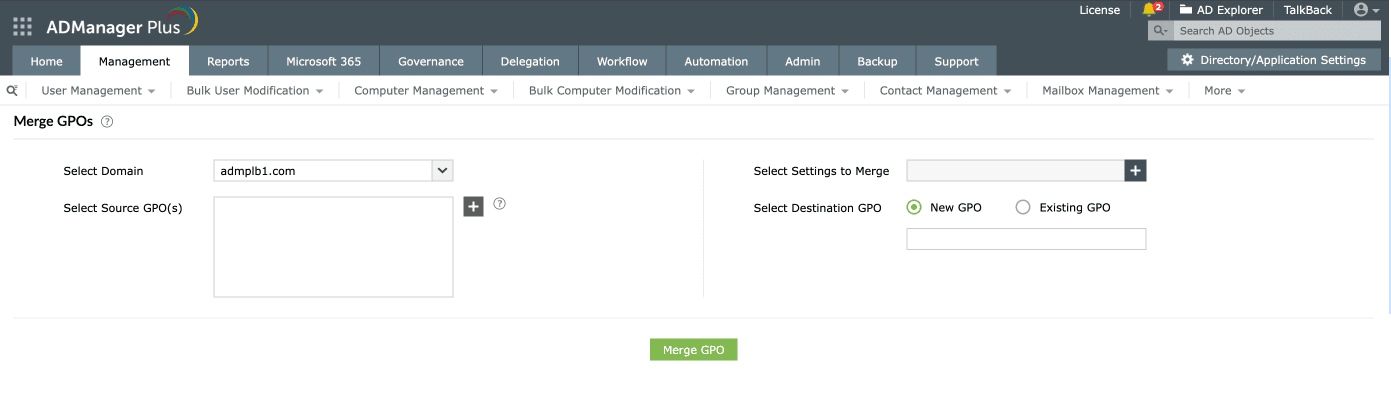The width and height of the screenshot is (1391, 410).
Task: Select the New GPO radio button
Action: 914,208
